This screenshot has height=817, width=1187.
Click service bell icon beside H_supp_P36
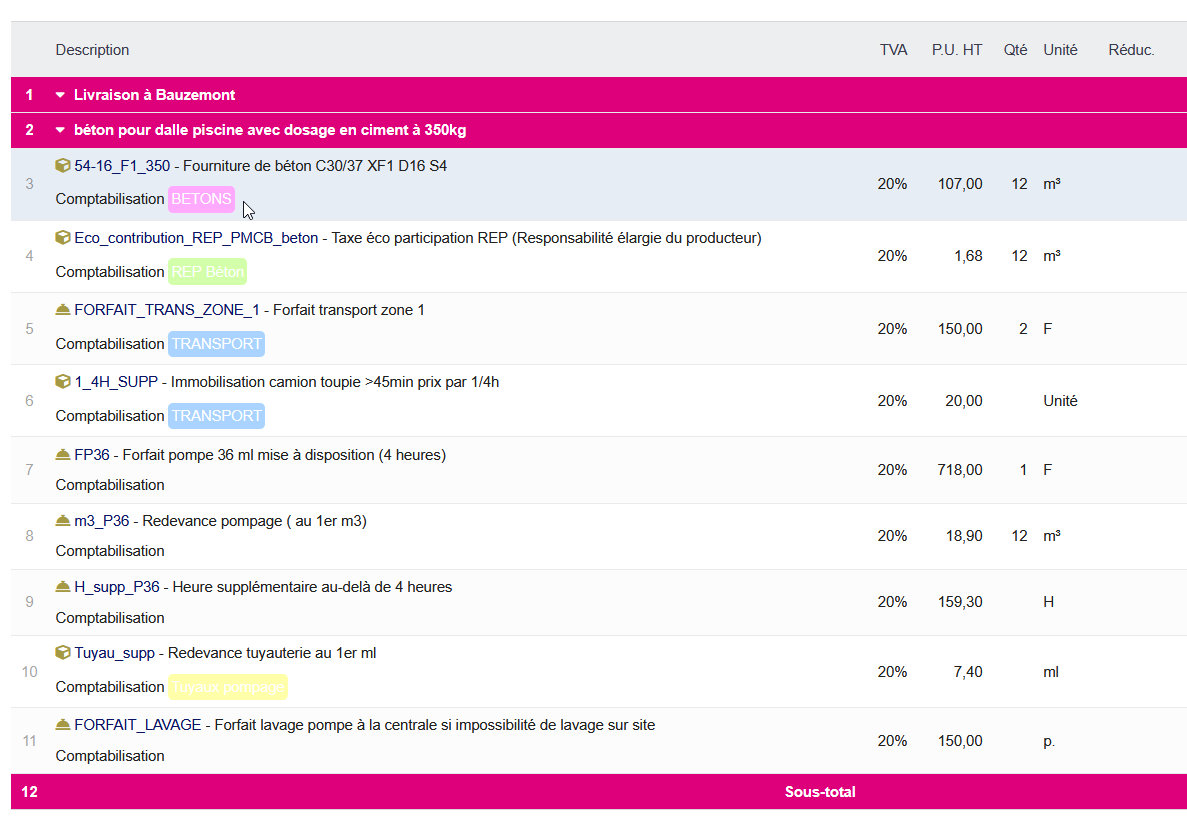(63, 587)
